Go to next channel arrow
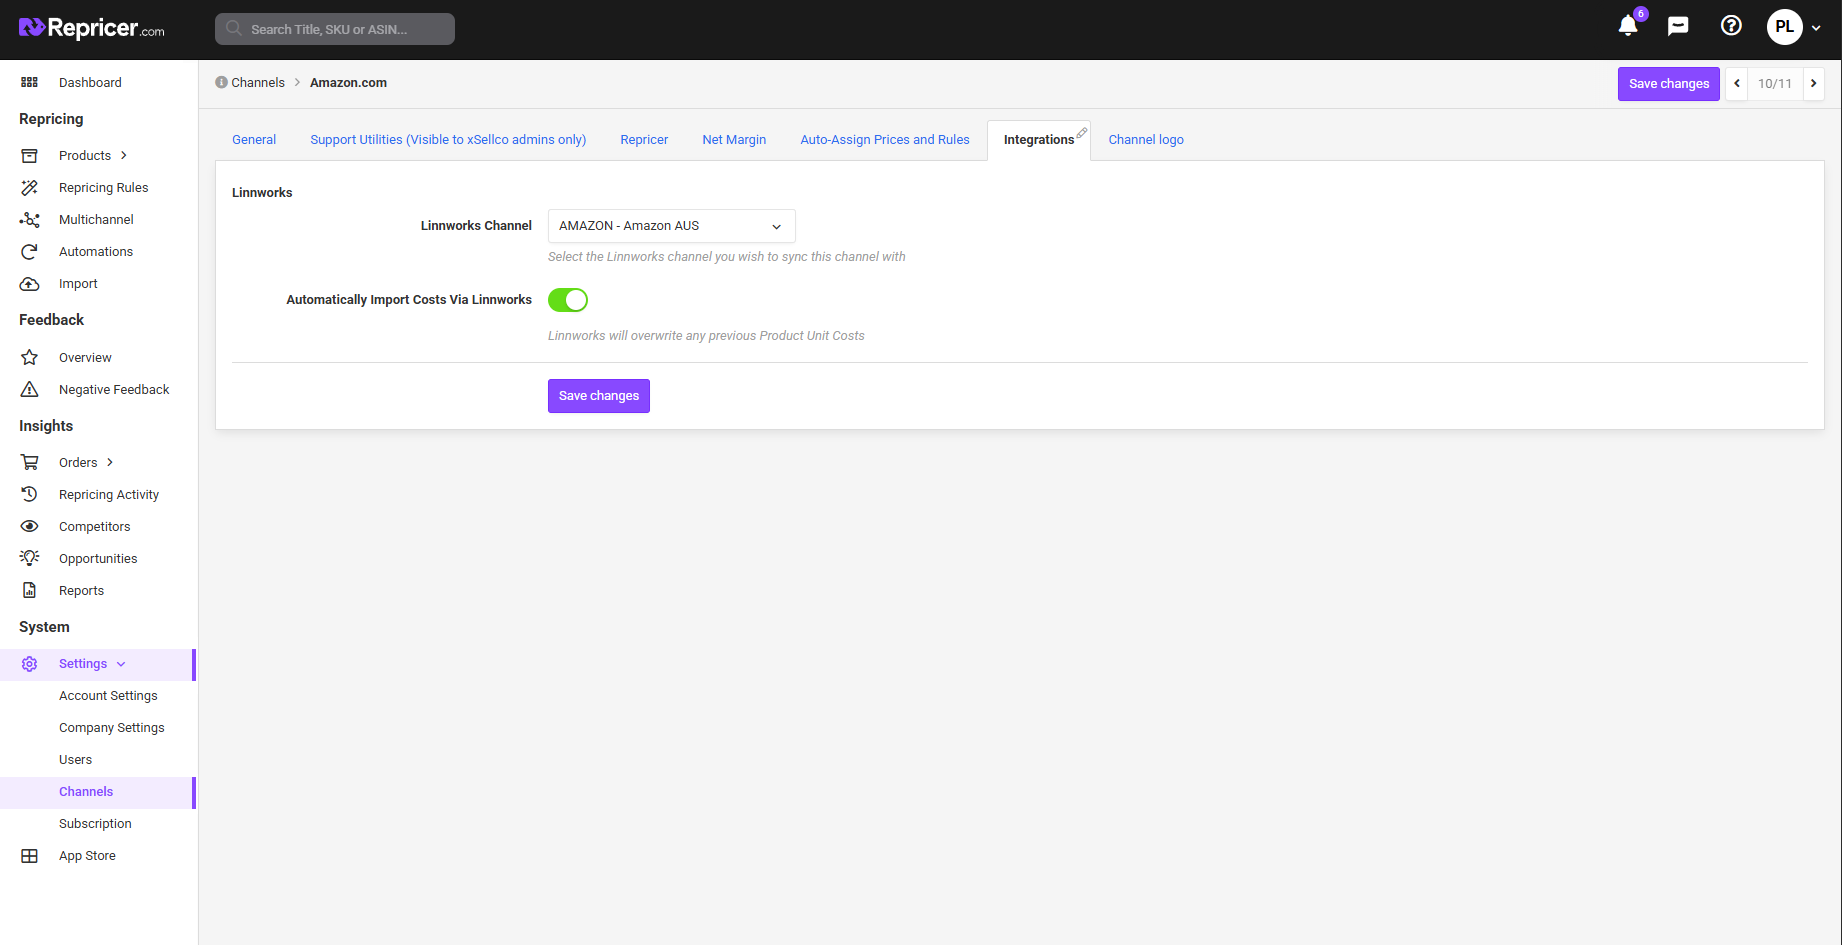Viewport: 1842px width, 945px height. click(1813, 84)
